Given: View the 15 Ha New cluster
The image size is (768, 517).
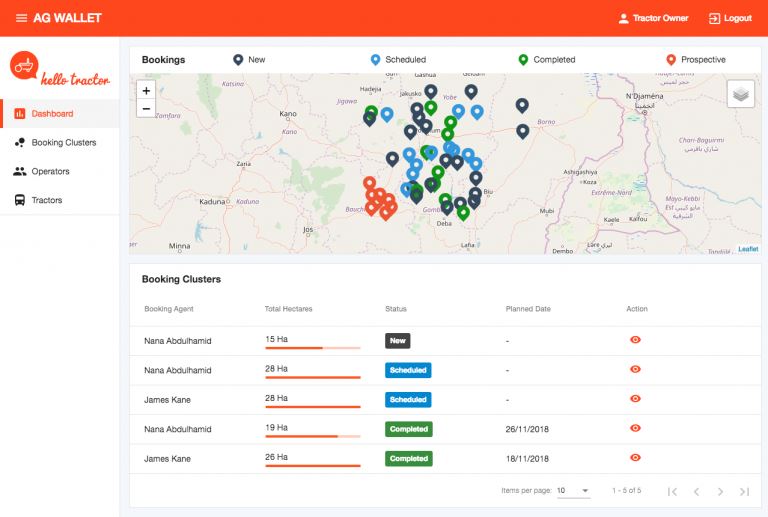Looking at the screenshot, I should (635, 340).
